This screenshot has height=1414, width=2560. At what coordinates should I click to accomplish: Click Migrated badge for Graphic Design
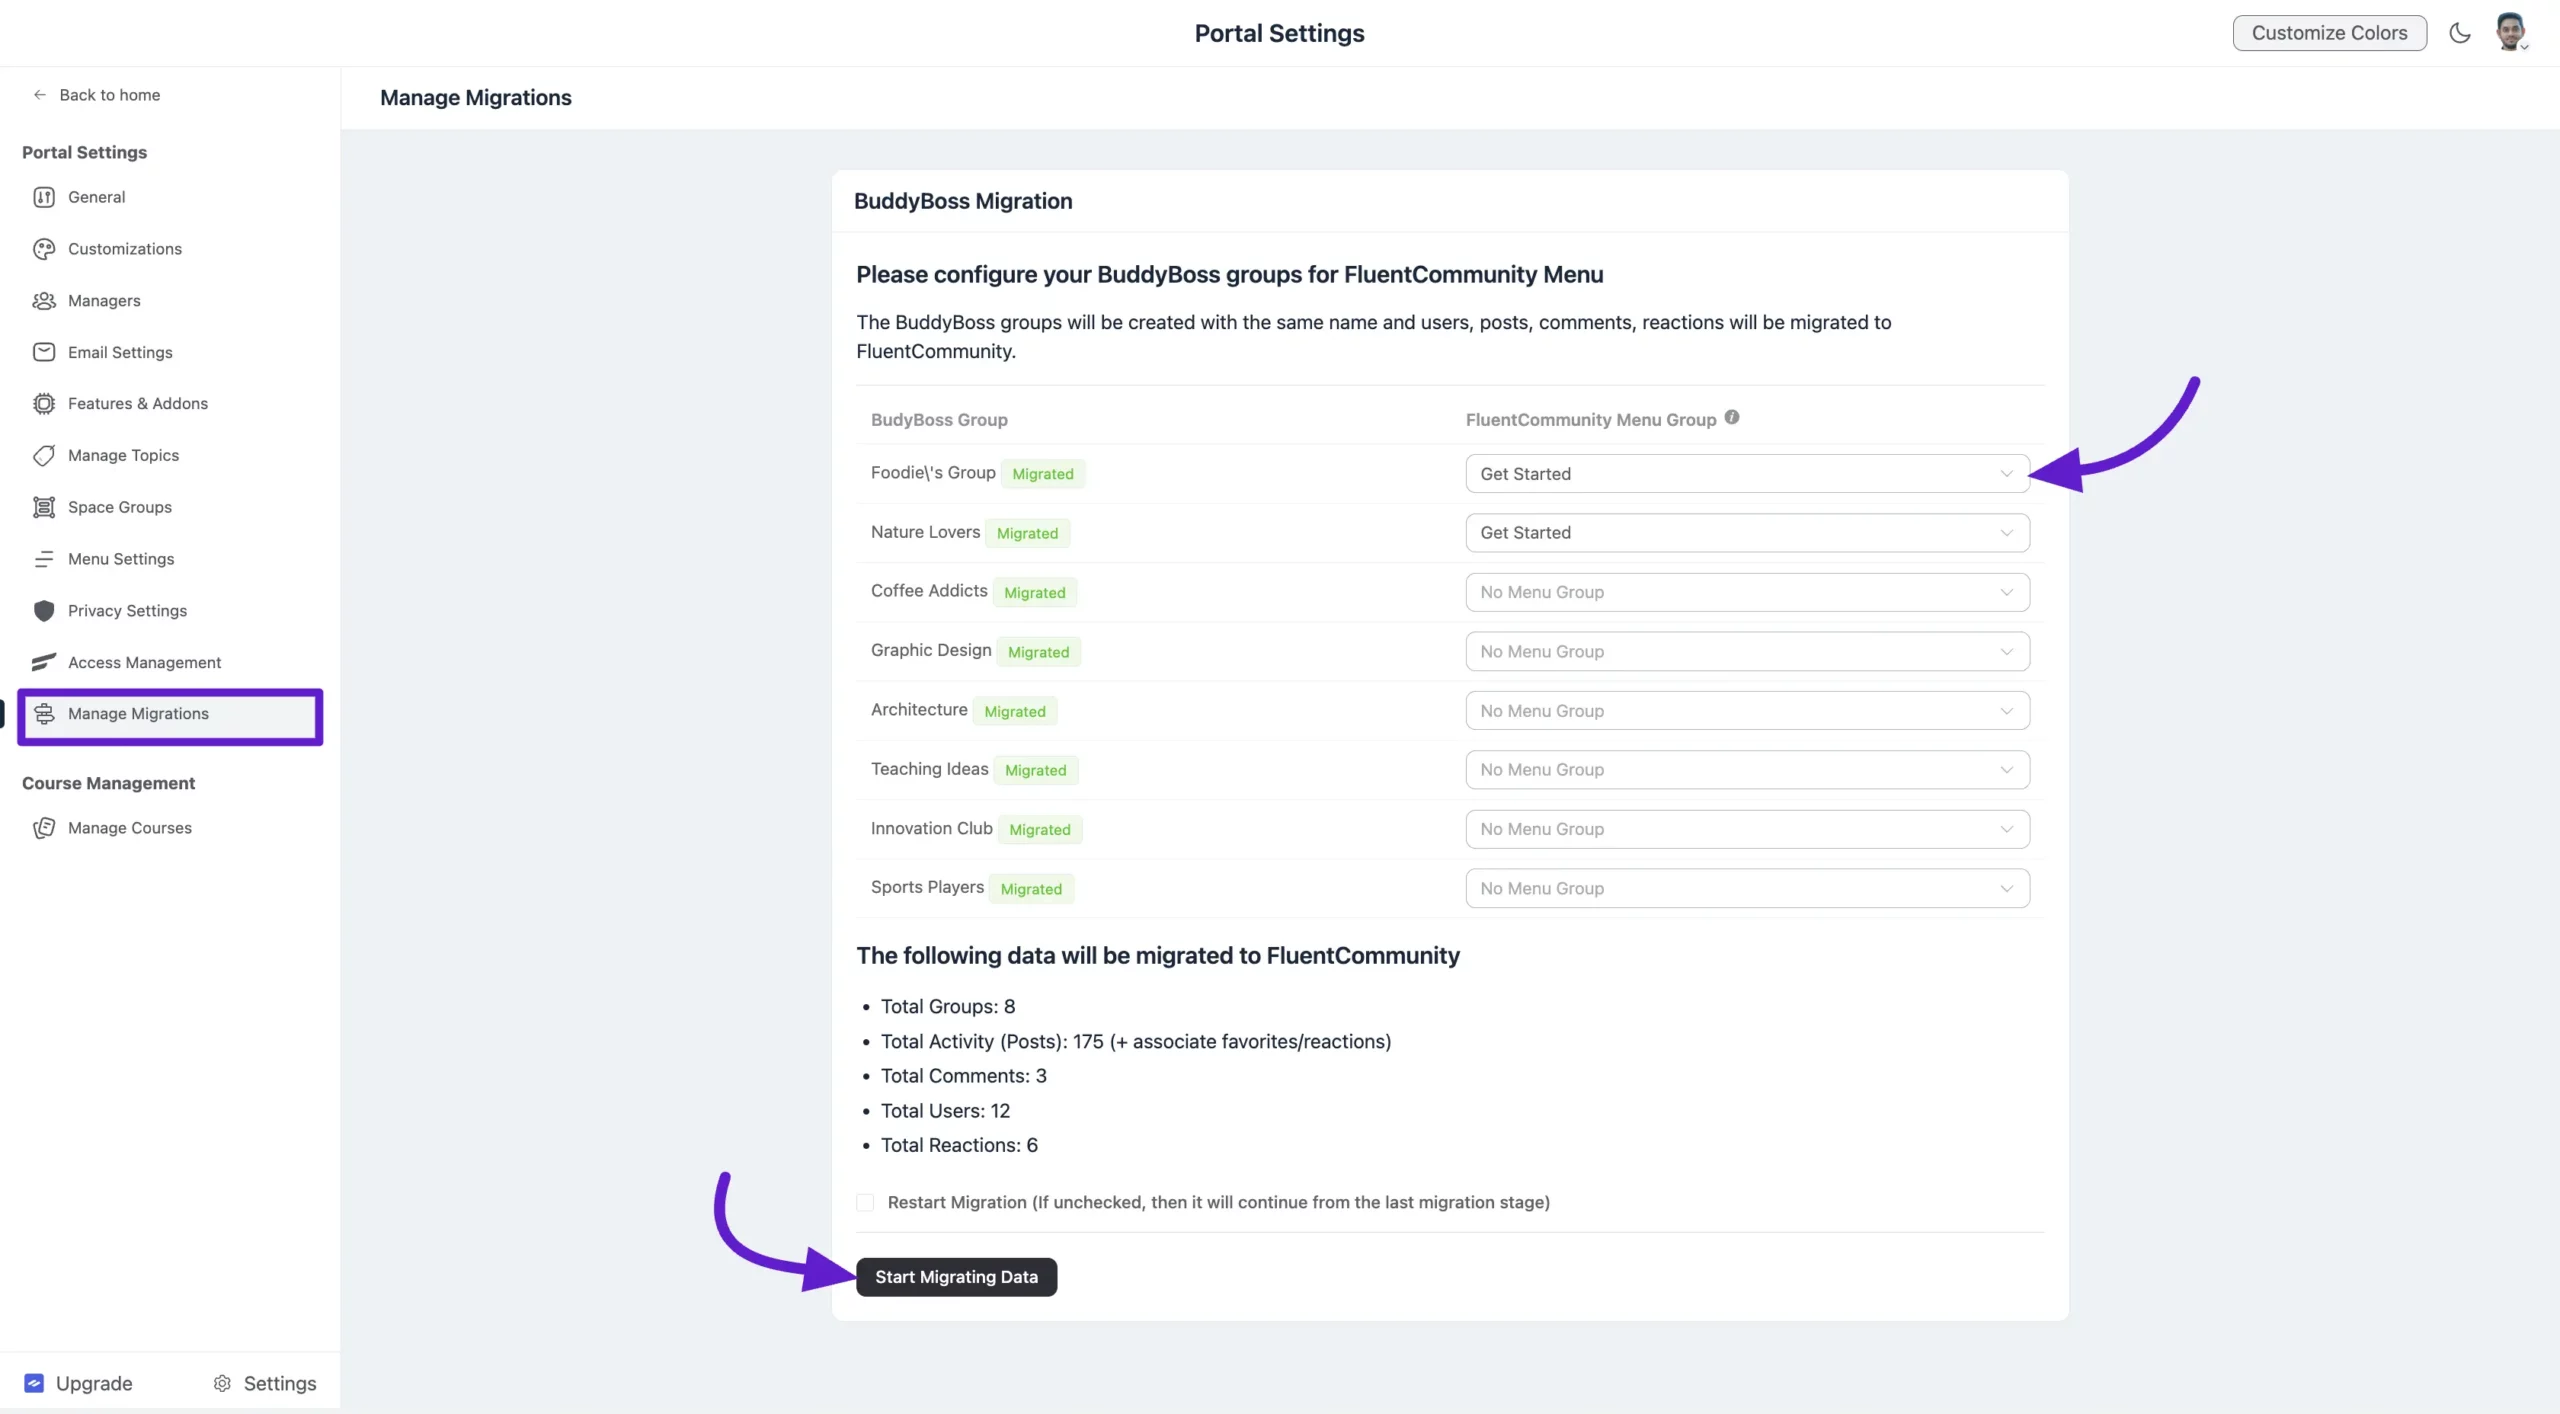pyautogui.click(x=1038, y=652)
